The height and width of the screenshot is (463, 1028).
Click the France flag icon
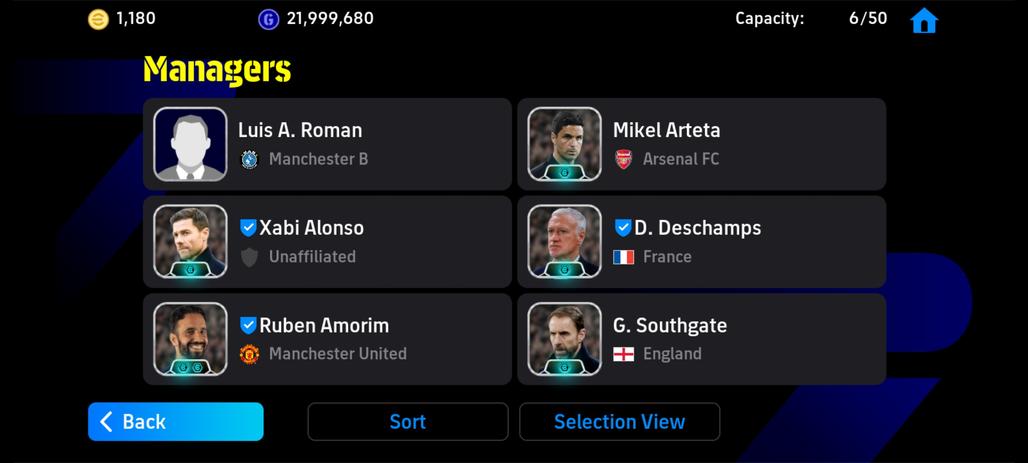(624, 257)
